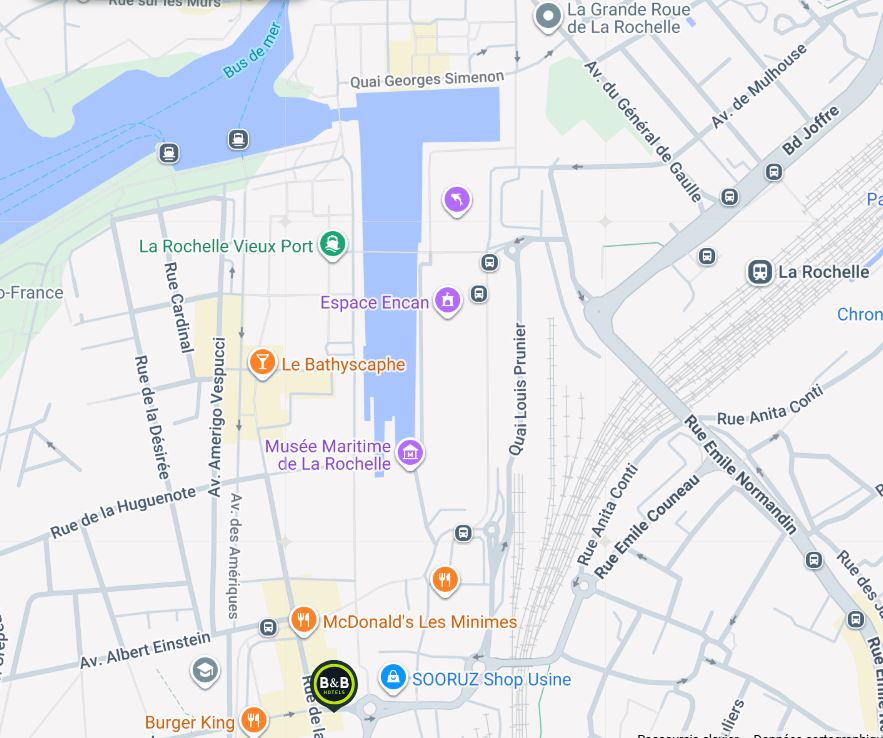Click the unnamed orange restaurant pin

point(445,580)
